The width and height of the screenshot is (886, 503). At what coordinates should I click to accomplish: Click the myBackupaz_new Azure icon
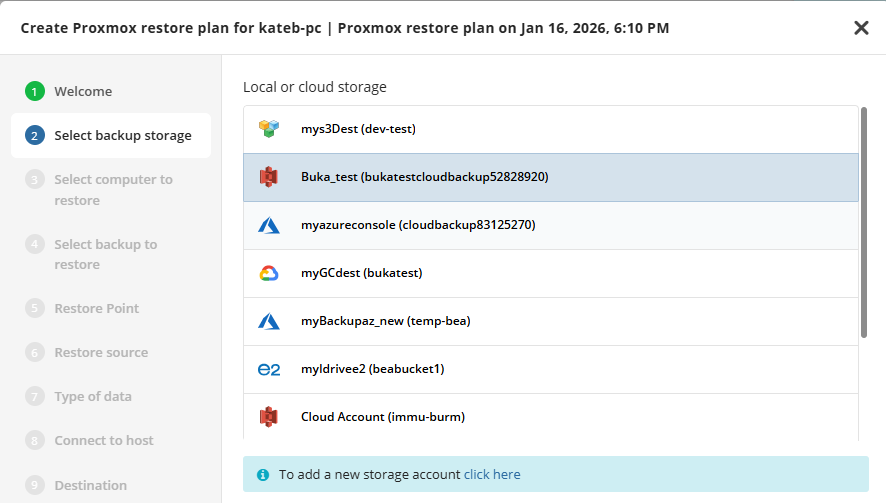(x=268, y=321)
